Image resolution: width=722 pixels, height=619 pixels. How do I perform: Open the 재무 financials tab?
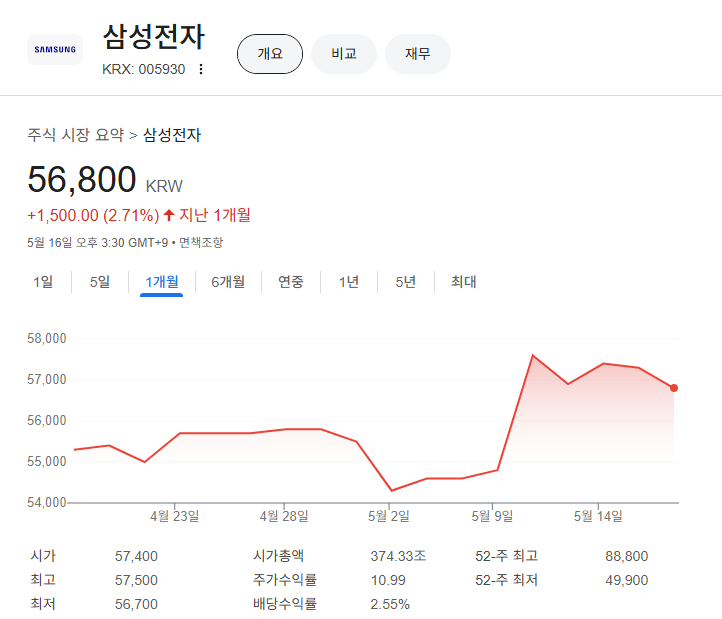pos(418,54)
